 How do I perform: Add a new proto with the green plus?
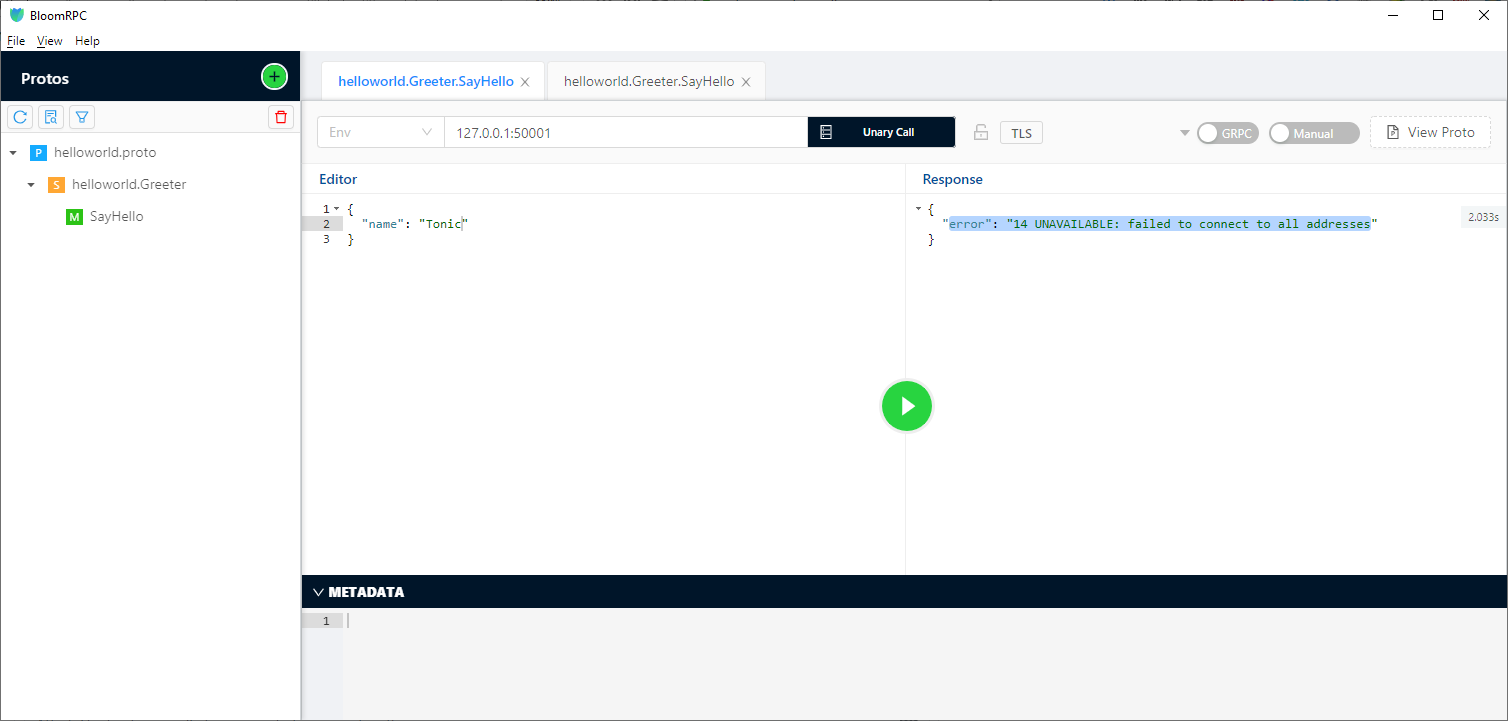tap(273, 76)
